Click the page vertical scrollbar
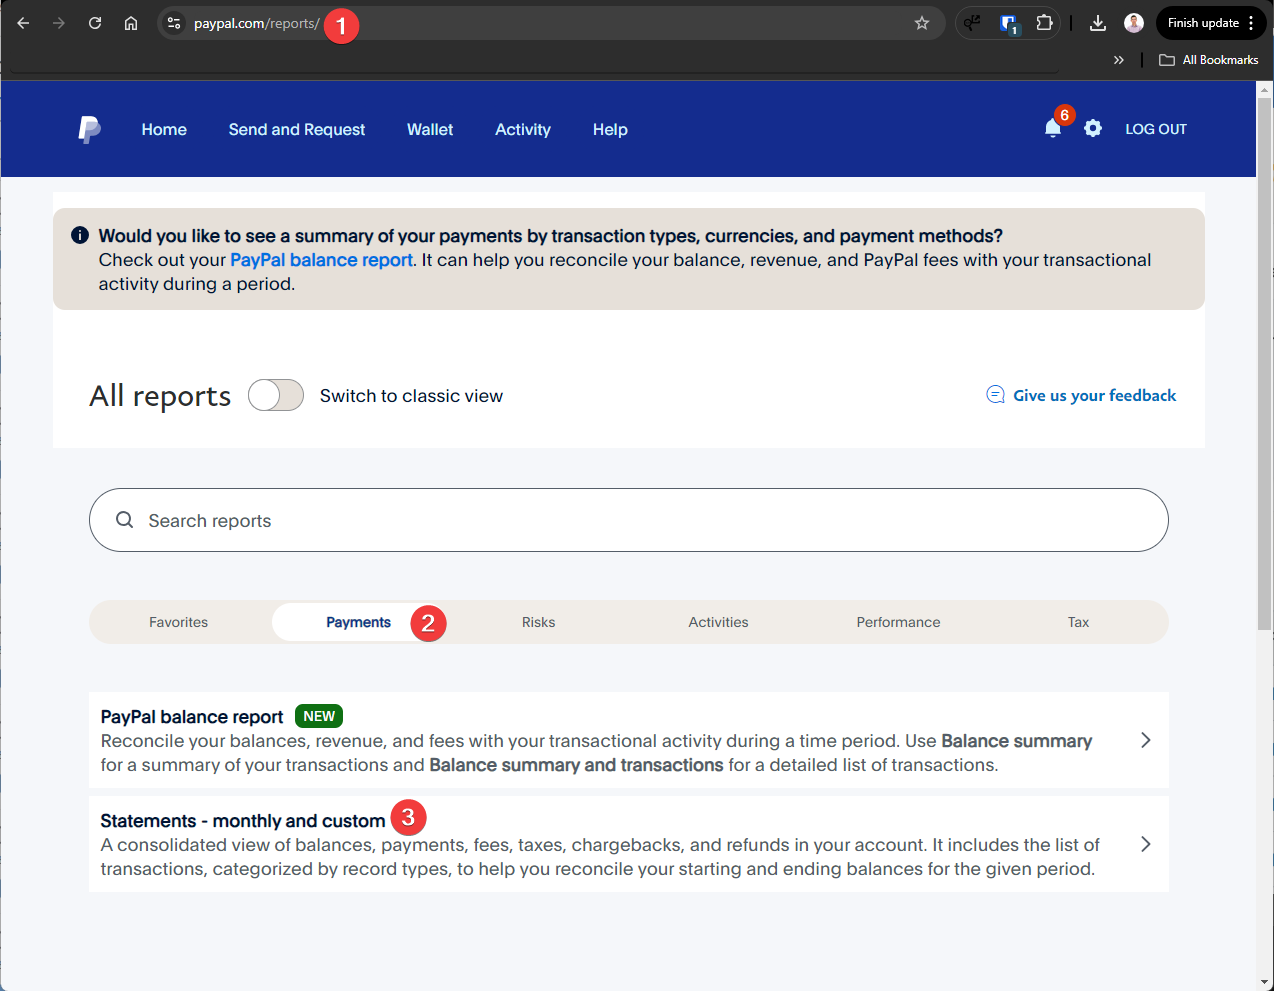The height and width of the screenshot is (991, 1274). [1265, 365]
